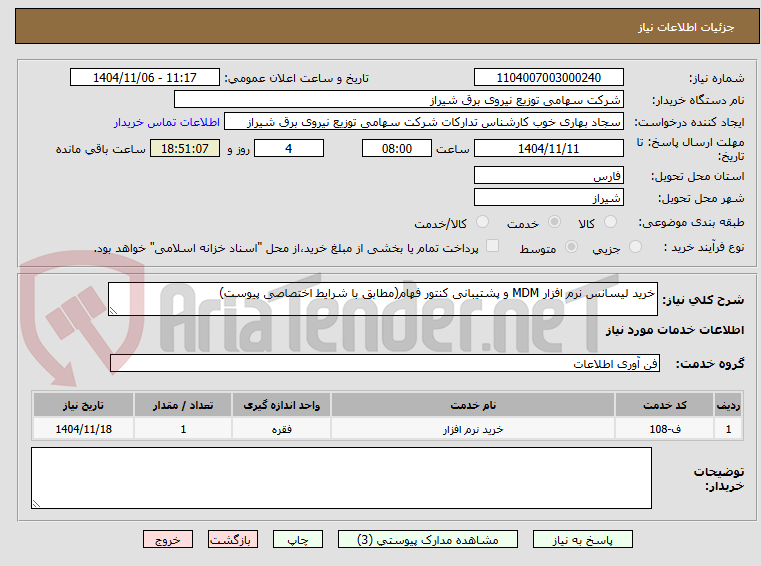Click the deadline hour 08:00 field
761x566 pixels.
397,148
